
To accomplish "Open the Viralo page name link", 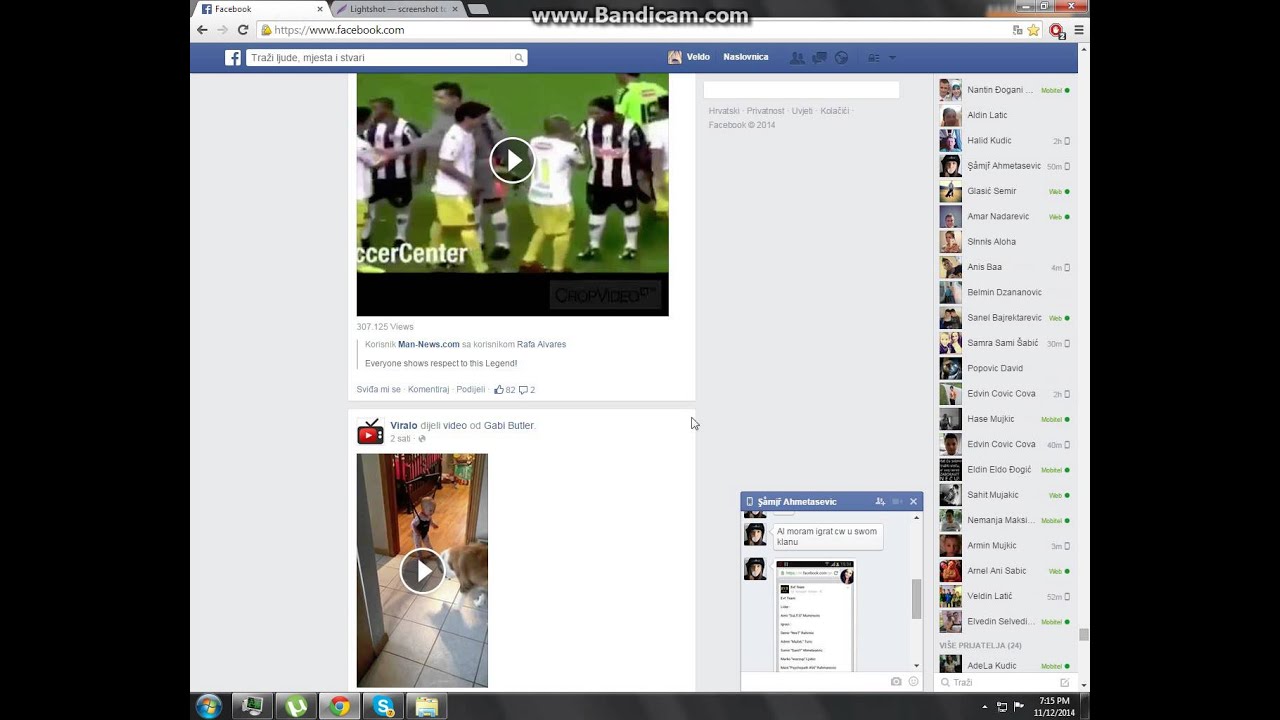I will [404, 425].
